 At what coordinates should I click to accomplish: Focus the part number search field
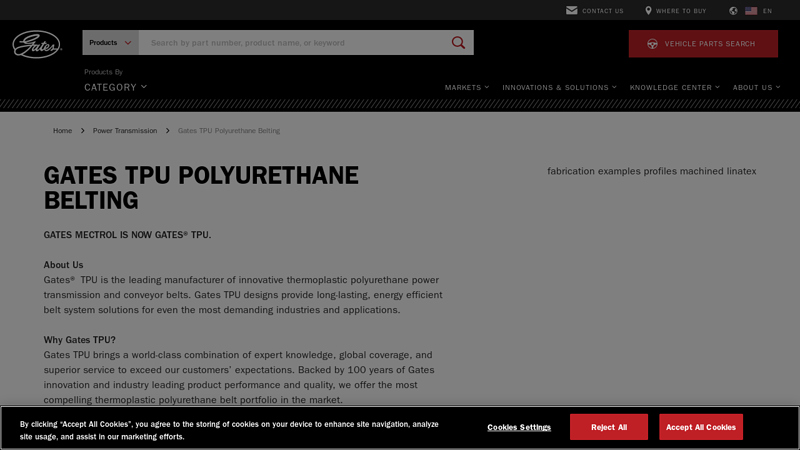295,43
